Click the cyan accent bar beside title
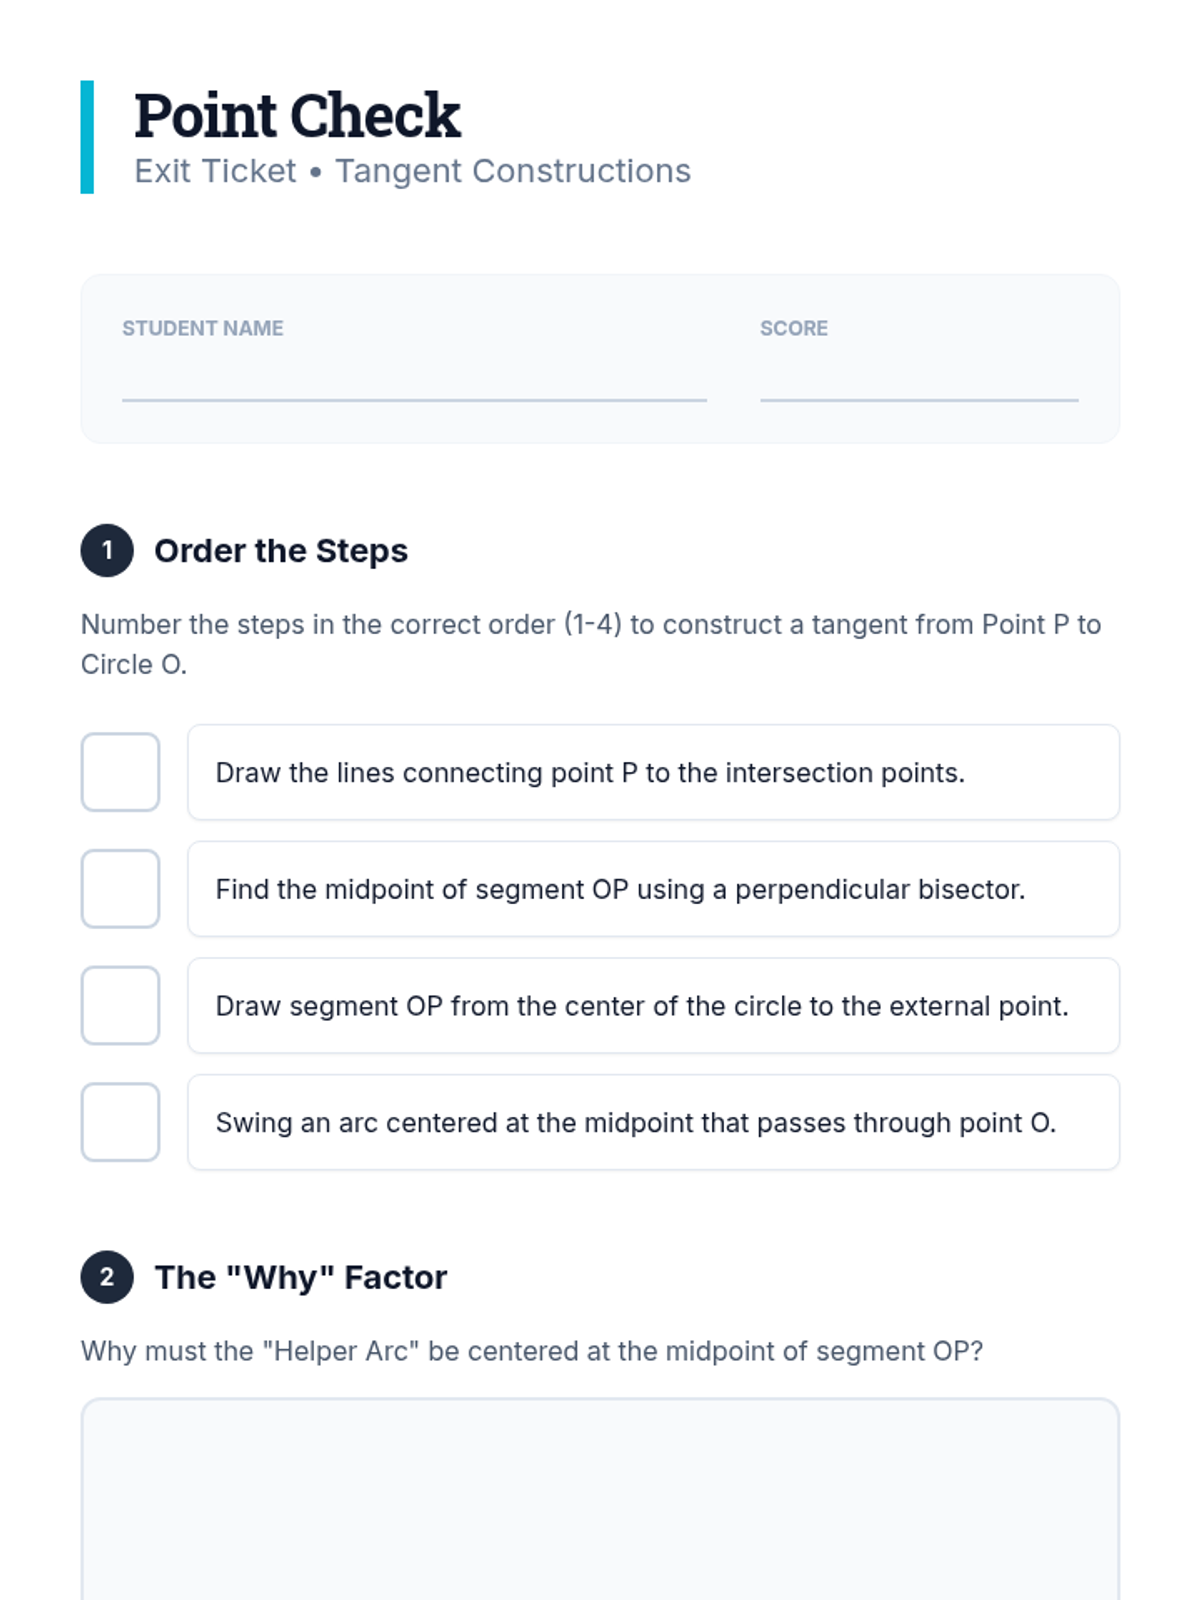Screen dimensions: 1200x1600 tap(87, 137)
